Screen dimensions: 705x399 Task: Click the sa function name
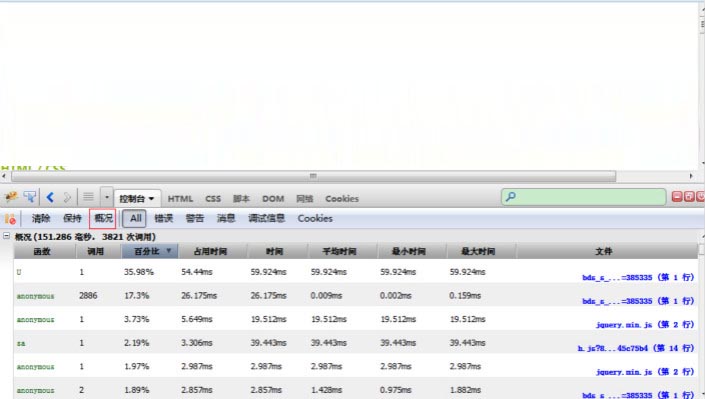[x=21, y=343]
